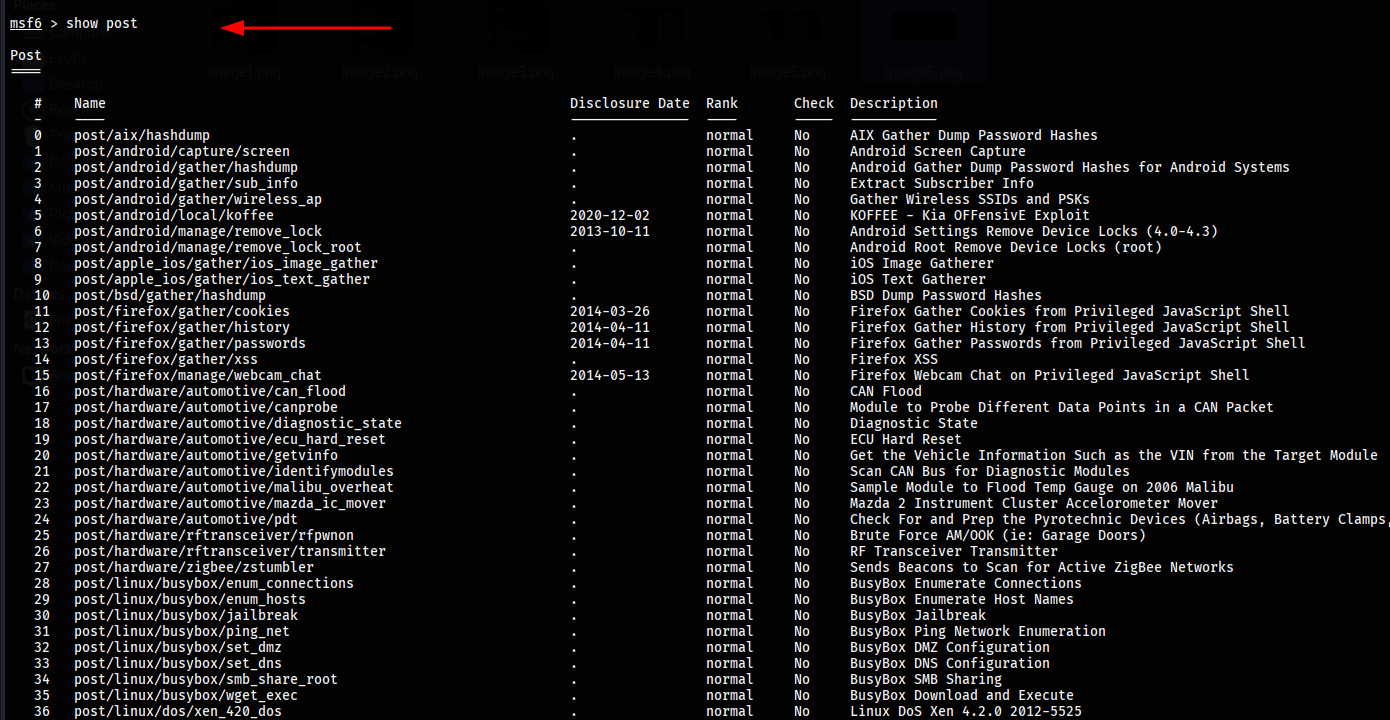Viewport: 1390px width, 720px height.
Task: Click the 'Name' column header
Action: (x=89, y=103)
